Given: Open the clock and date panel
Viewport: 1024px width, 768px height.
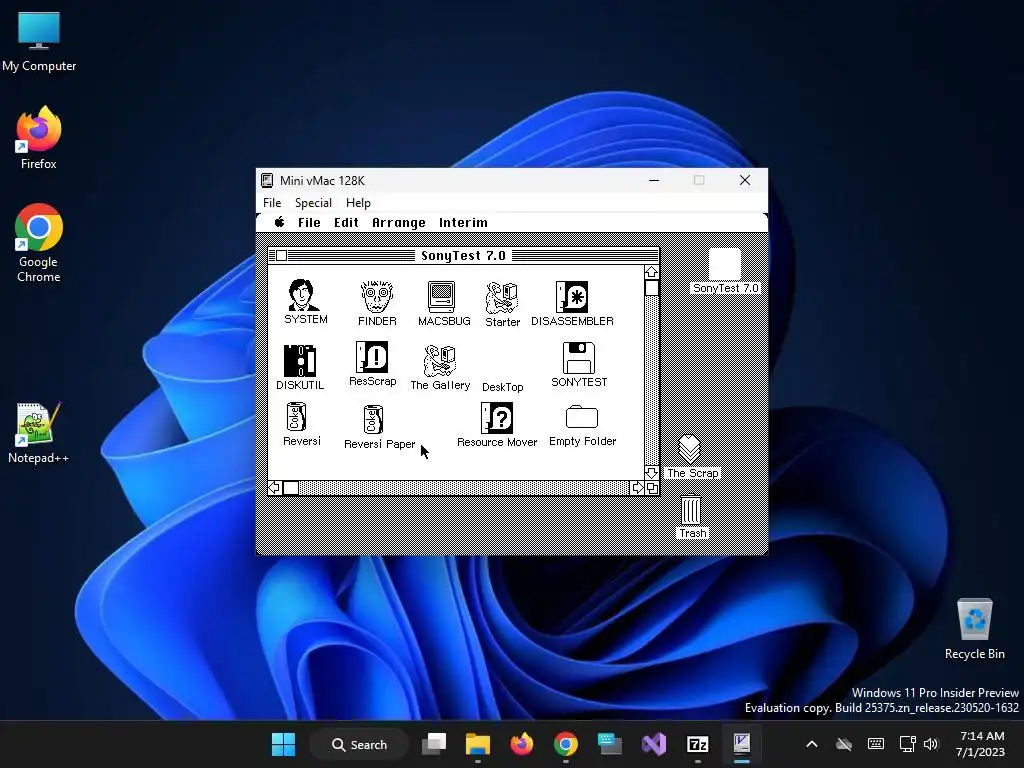Looking at the screenshot, I should pos(981,744).
